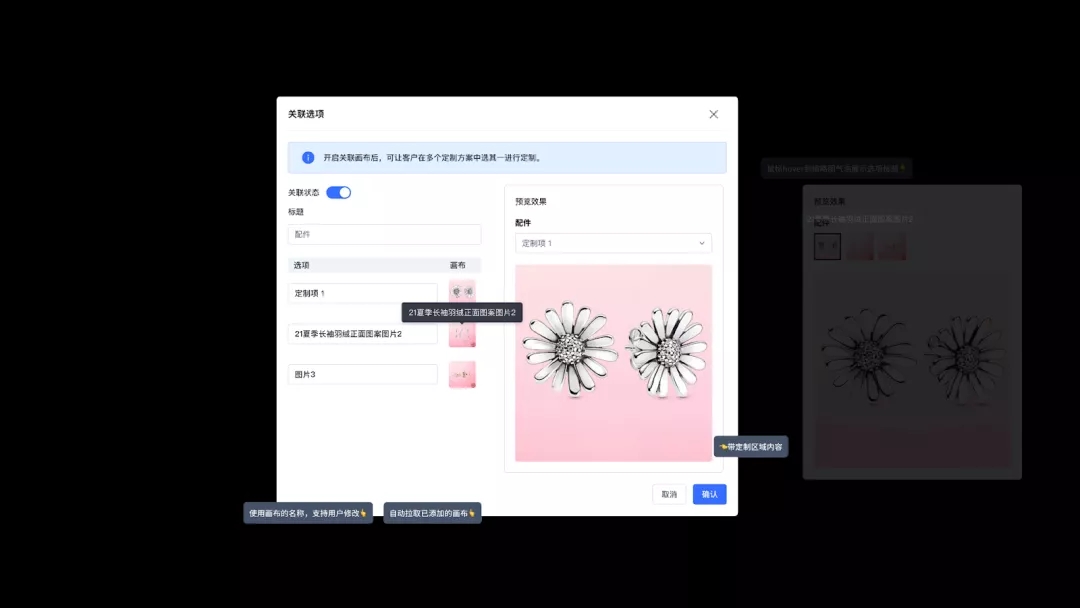The height and width of the screenshot is (608, 1080).
Task: Edit the 标题 input showing 配件
Action: (x=384, y=234)
